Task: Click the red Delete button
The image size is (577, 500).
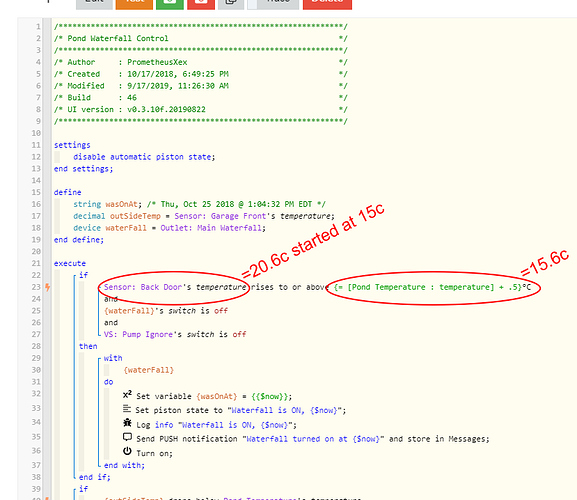Action: tap(327, 3)
